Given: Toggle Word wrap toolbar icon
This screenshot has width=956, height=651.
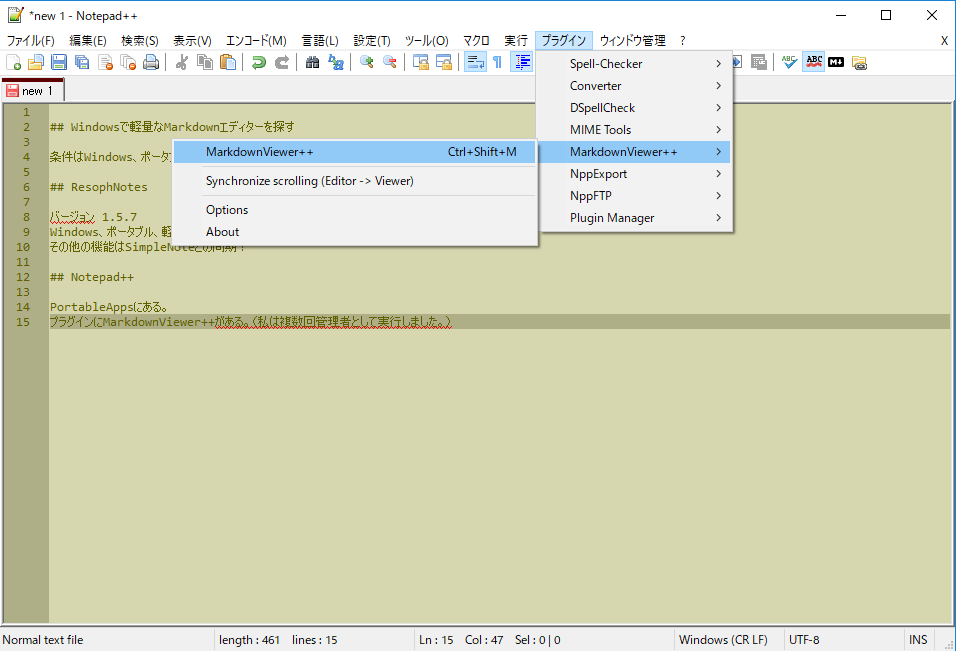Looking at the screenshot, I should (475, 62).
